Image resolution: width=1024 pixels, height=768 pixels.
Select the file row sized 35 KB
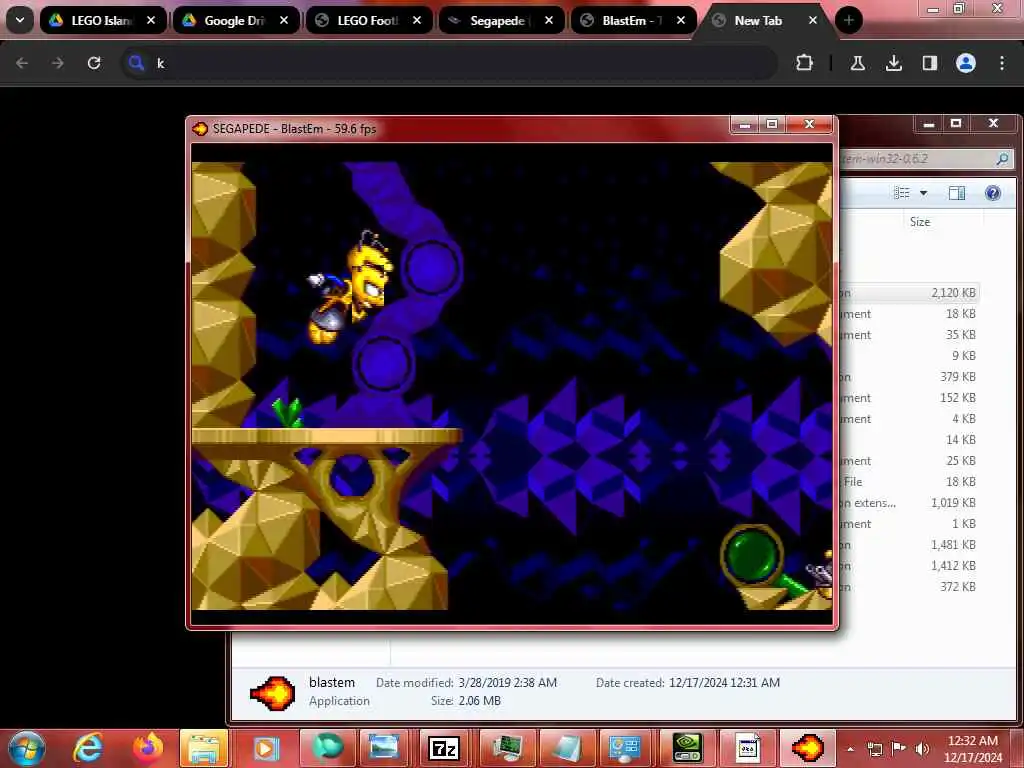909,335
